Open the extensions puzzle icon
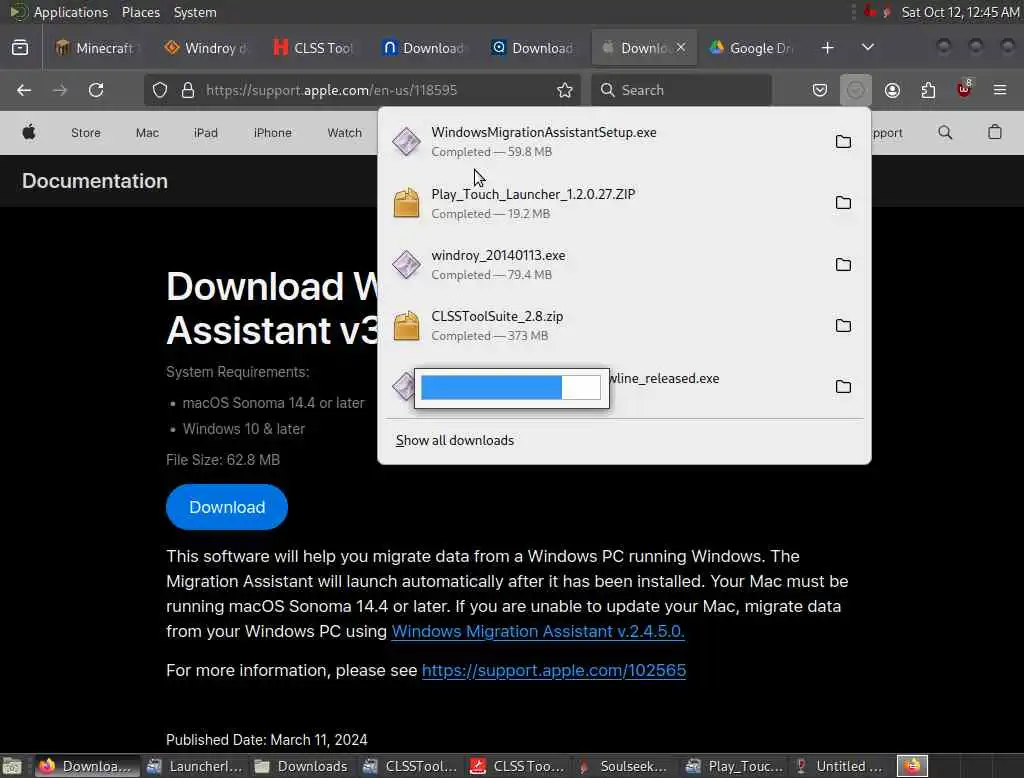Screen dimensions: 1024x778 tap(928, 90)
